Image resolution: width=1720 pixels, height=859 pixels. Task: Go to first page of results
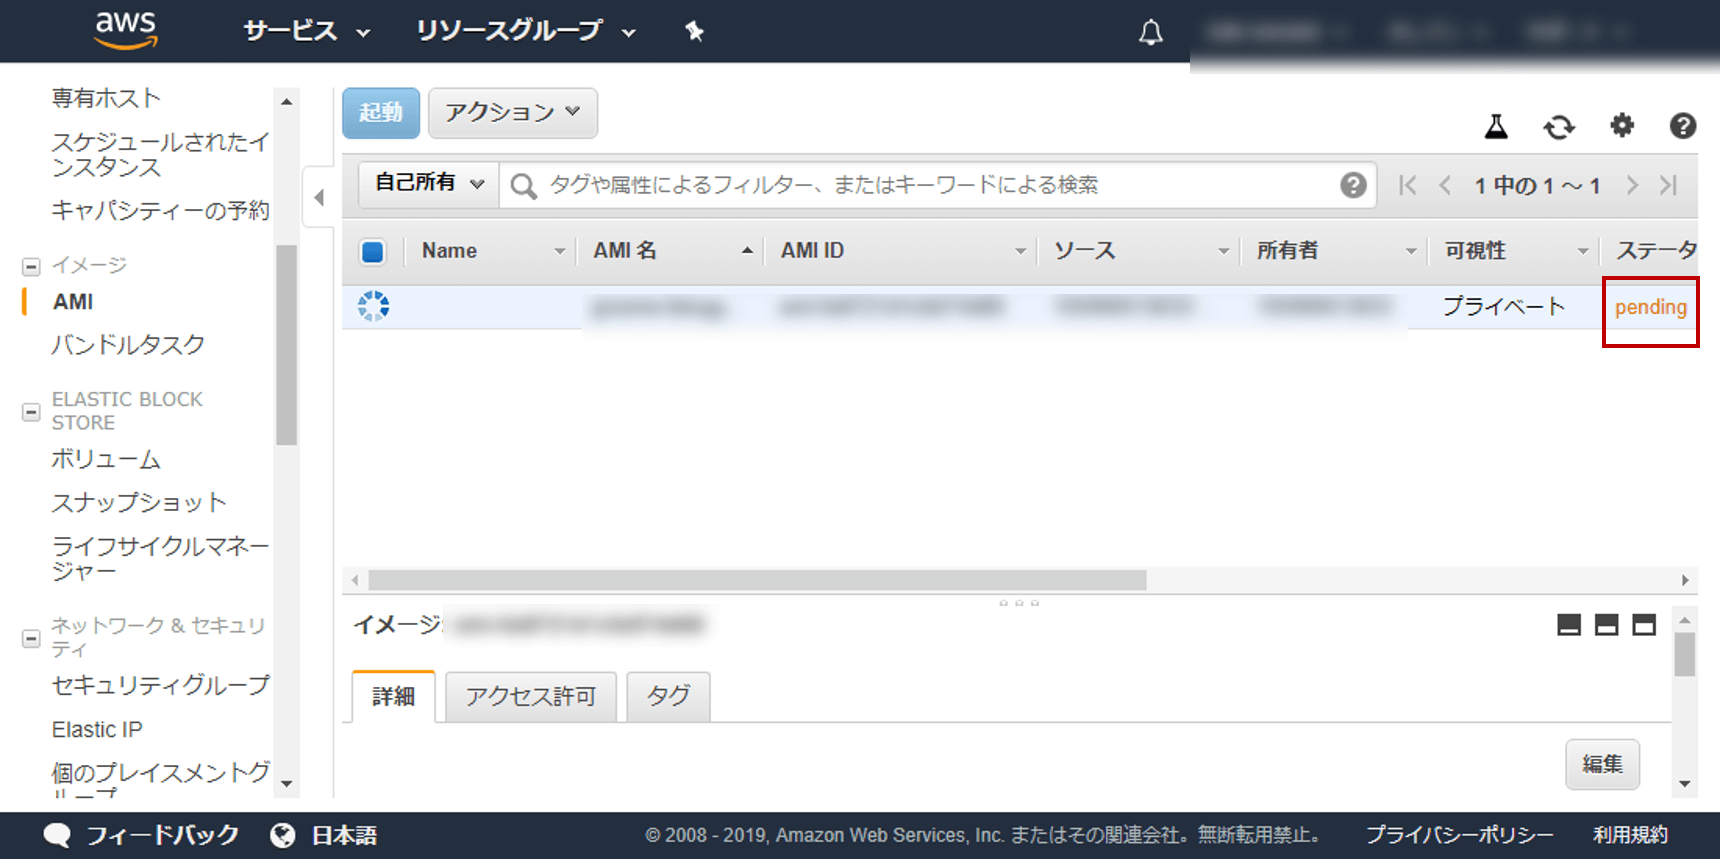click(x=1408, y=185)
